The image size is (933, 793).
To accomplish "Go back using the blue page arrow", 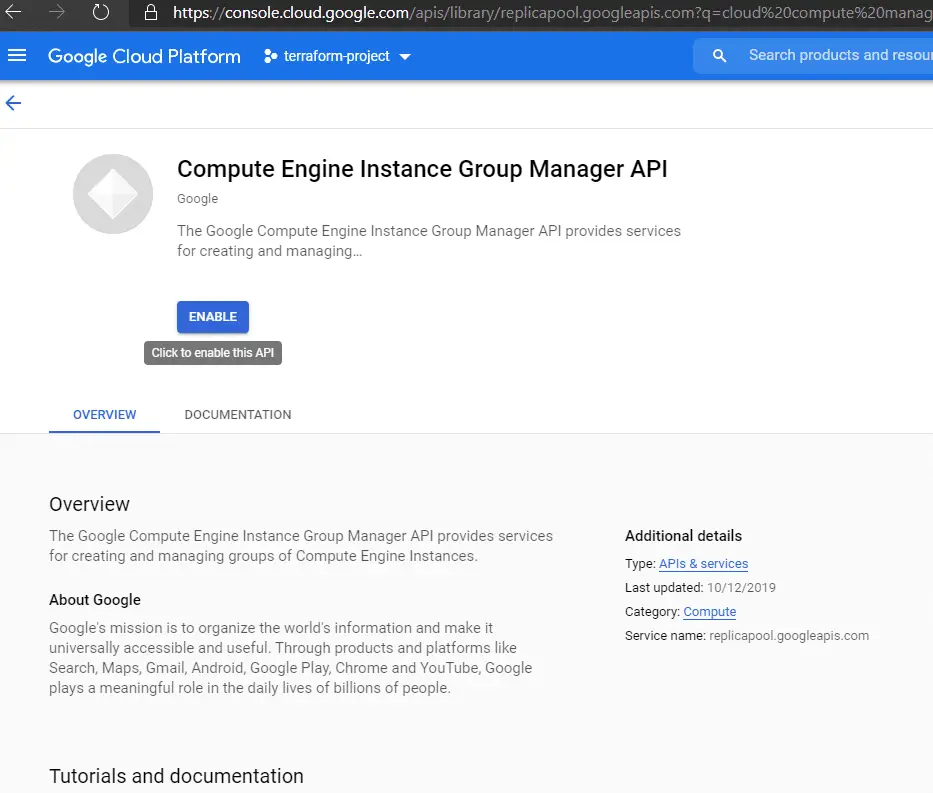I will (x=14, y=103).
